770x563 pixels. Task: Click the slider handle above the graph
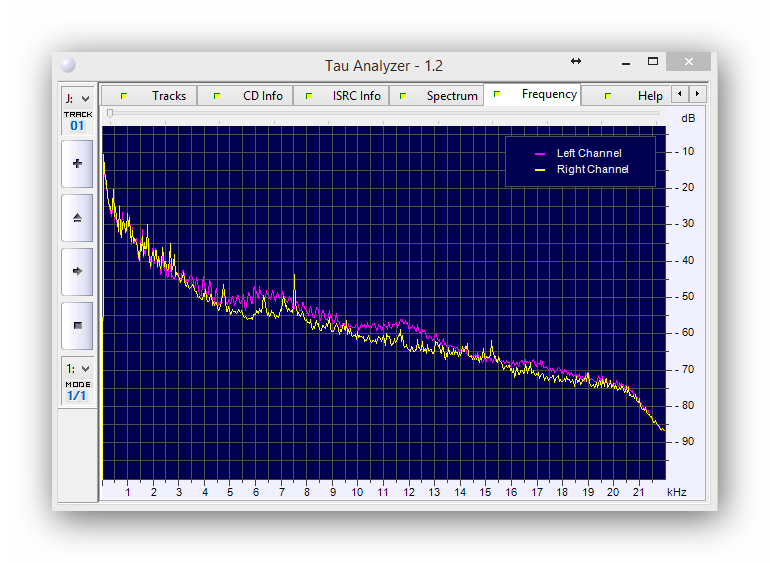click(x=109, y=113)
